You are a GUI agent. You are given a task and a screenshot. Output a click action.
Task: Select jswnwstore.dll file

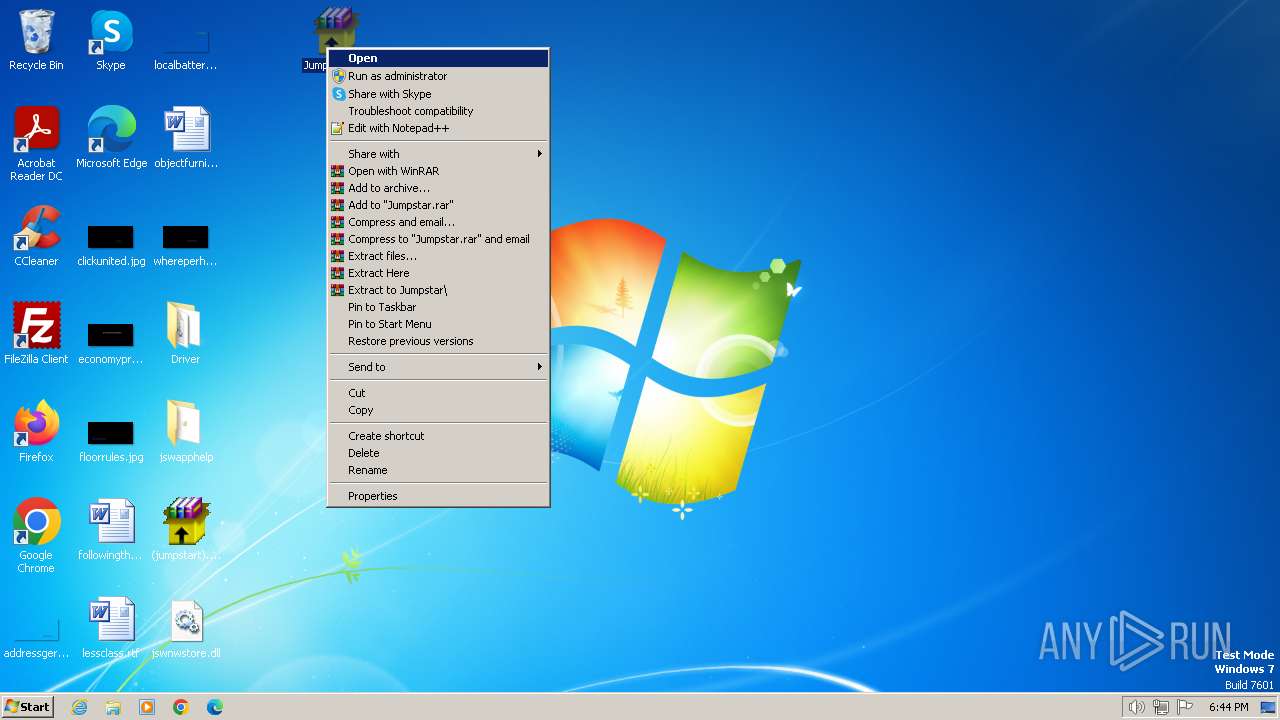(x=186, y=628)
